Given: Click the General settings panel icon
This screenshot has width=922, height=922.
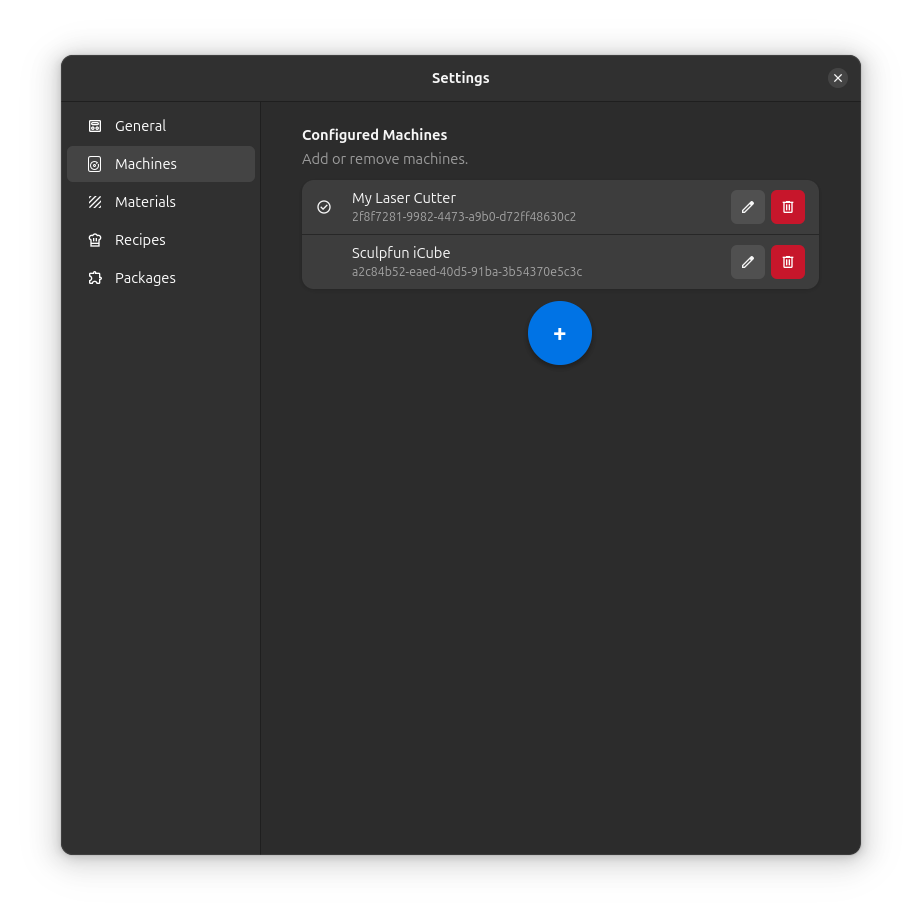Looking at the screenshot, I should click(95, 126).
